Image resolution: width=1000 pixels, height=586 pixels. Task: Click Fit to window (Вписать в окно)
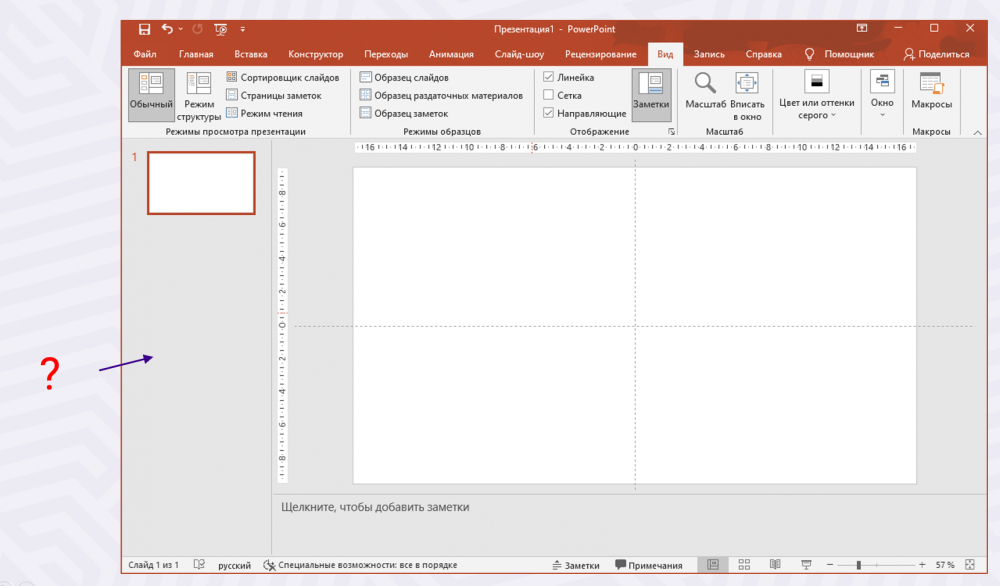coord(747,95)
